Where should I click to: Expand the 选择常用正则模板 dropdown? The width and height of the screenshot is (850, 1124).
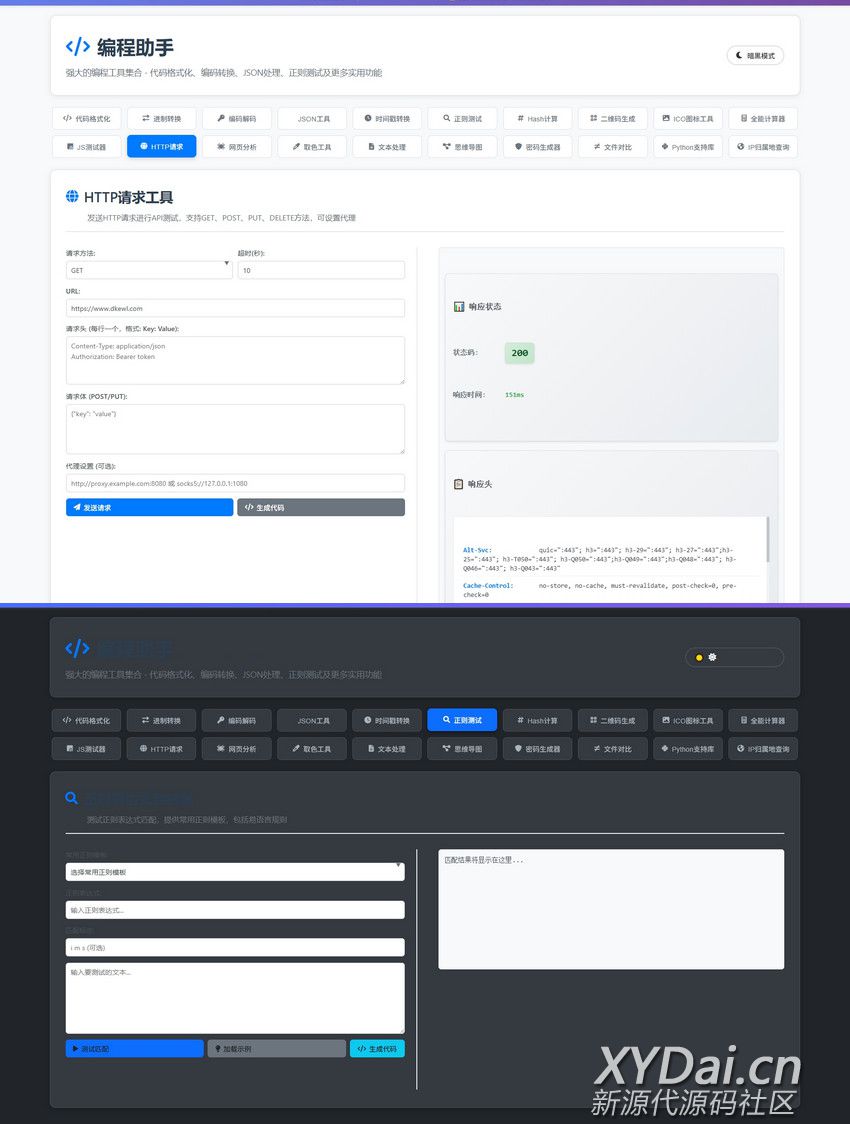pyautogui.click(x=235, y=872)
